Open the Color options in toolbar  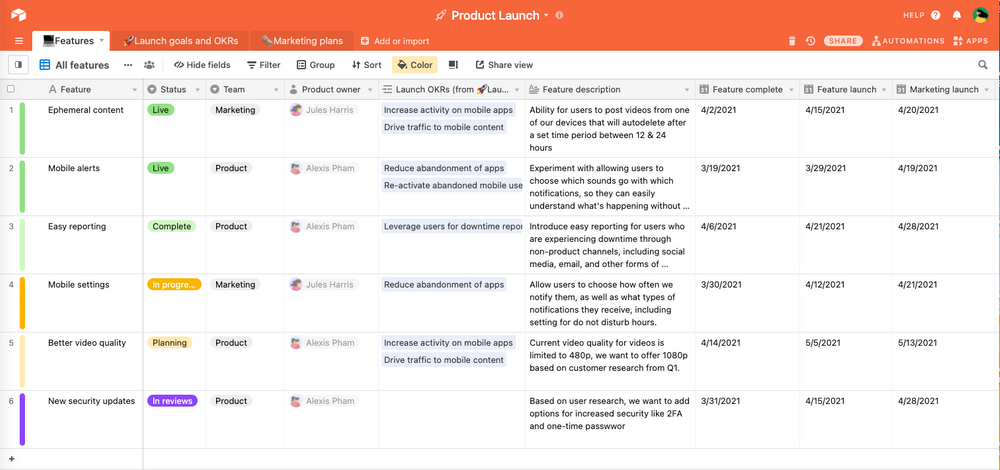tap(415, 64)
